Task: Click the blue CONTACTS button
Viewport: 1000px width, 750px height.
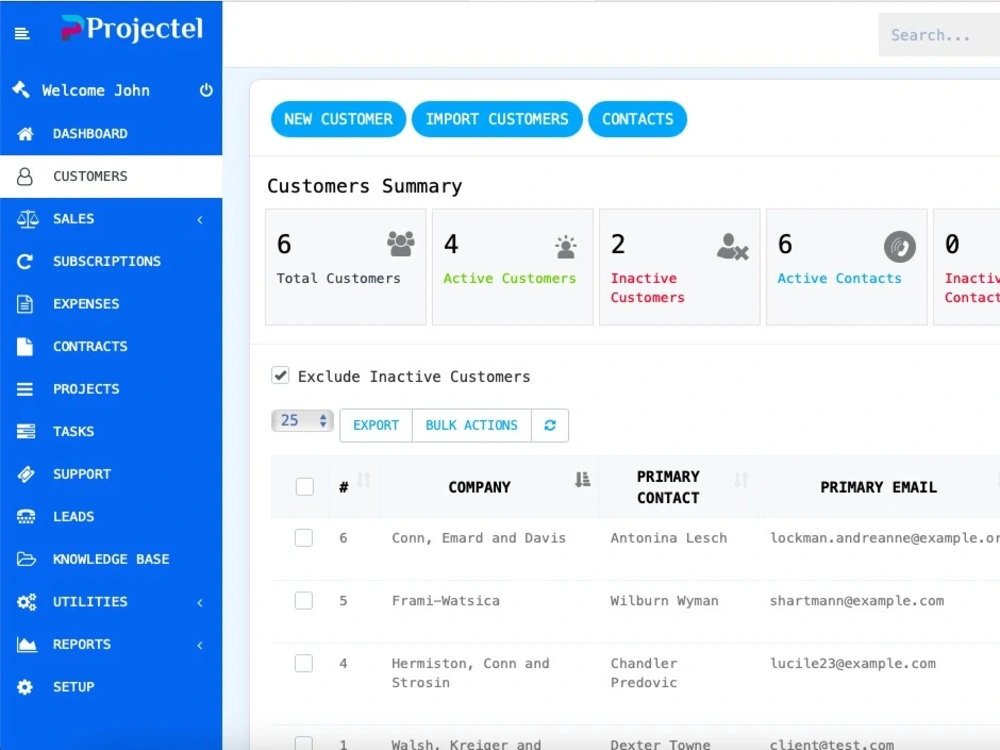Action: pyautogui.click(x=638, y=119)
